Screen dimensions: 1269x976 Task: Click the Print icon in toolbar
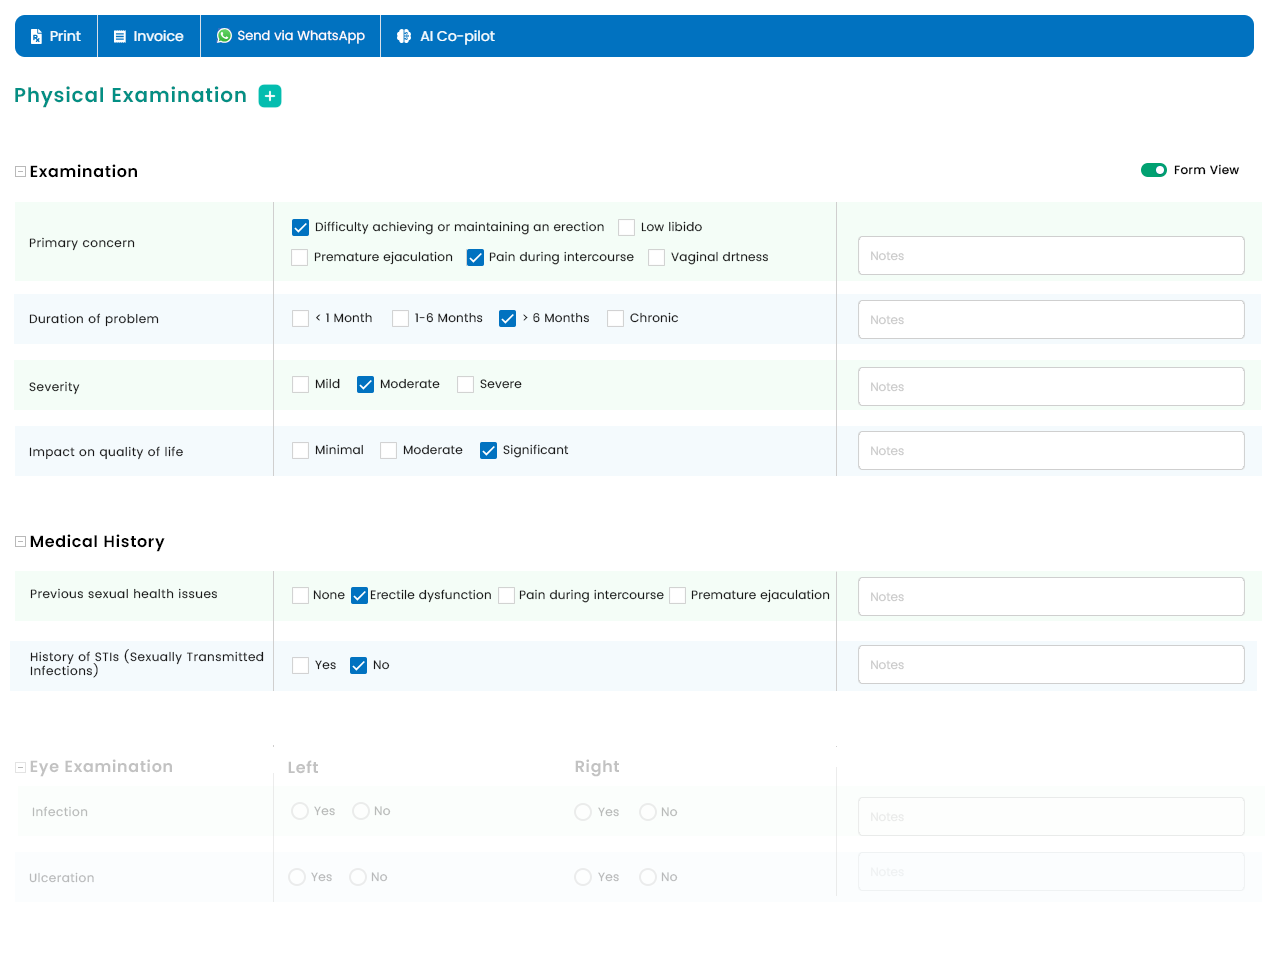(x=36, y=36)
